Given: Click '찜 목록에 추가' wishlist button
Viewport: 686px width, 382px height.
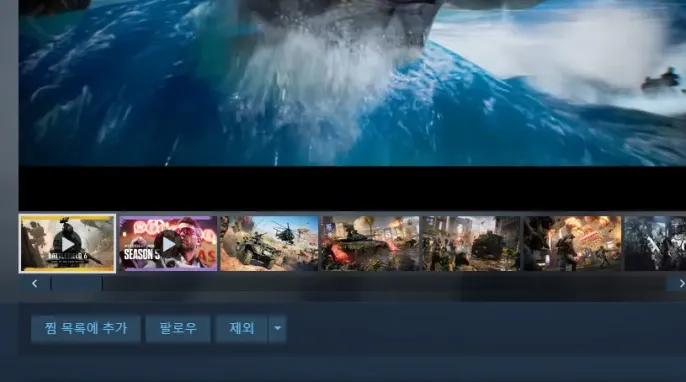Looking at the screenshot, I should point(86,328).
